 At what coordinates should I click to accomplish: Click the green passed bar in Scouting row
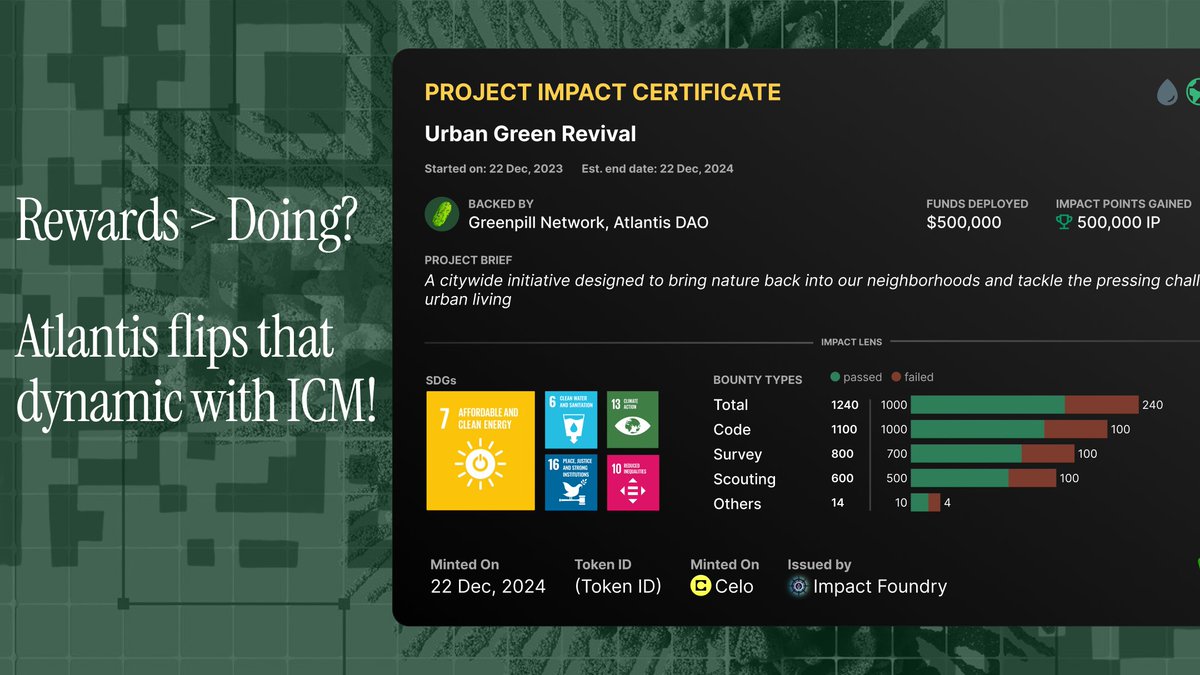click(x=960, y=478)
